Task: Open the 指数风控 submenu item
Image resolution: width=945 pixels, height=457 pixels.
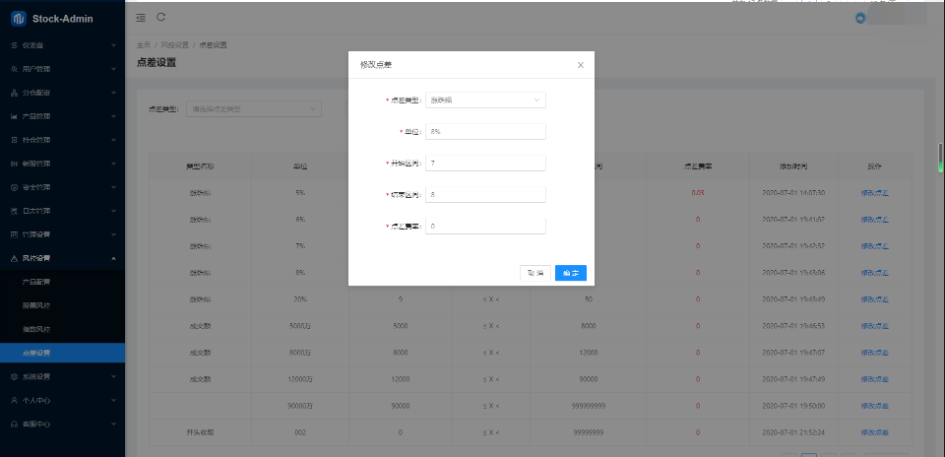Action: click(62, 329)
